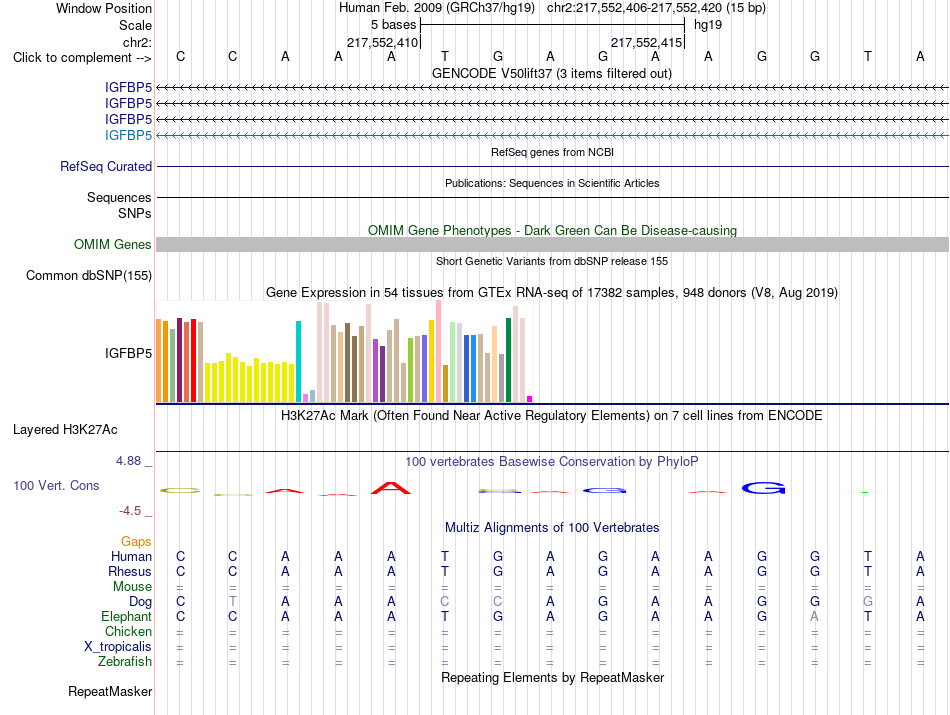Open the GENCODE V50lift37 track title
This screenshot has width=950, height=715.
coord(552,73)
